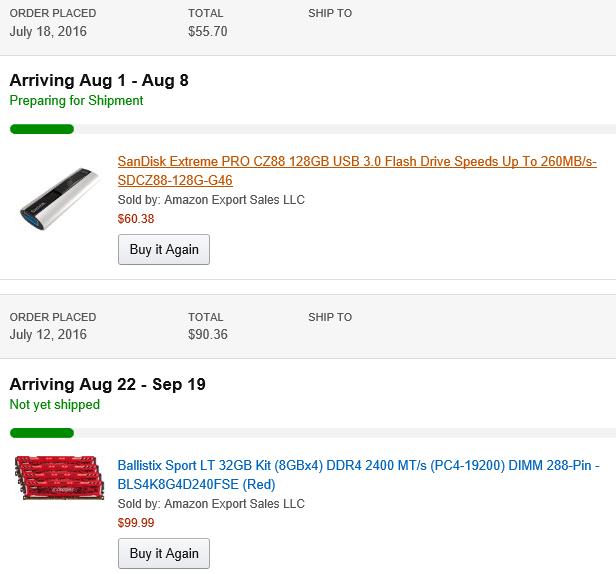Click the Not yet shipped status text

tap(55, 405)
